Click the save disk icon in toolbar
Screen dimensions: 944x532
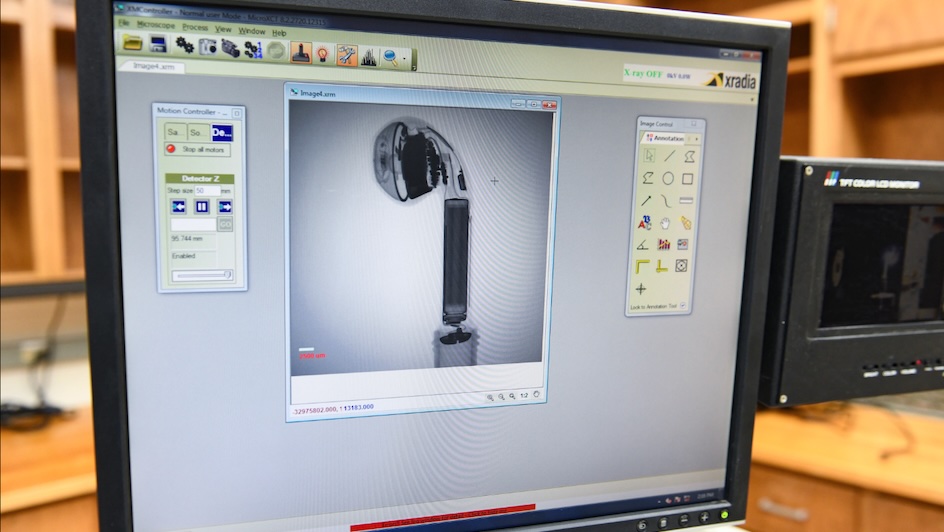point(158,44)
